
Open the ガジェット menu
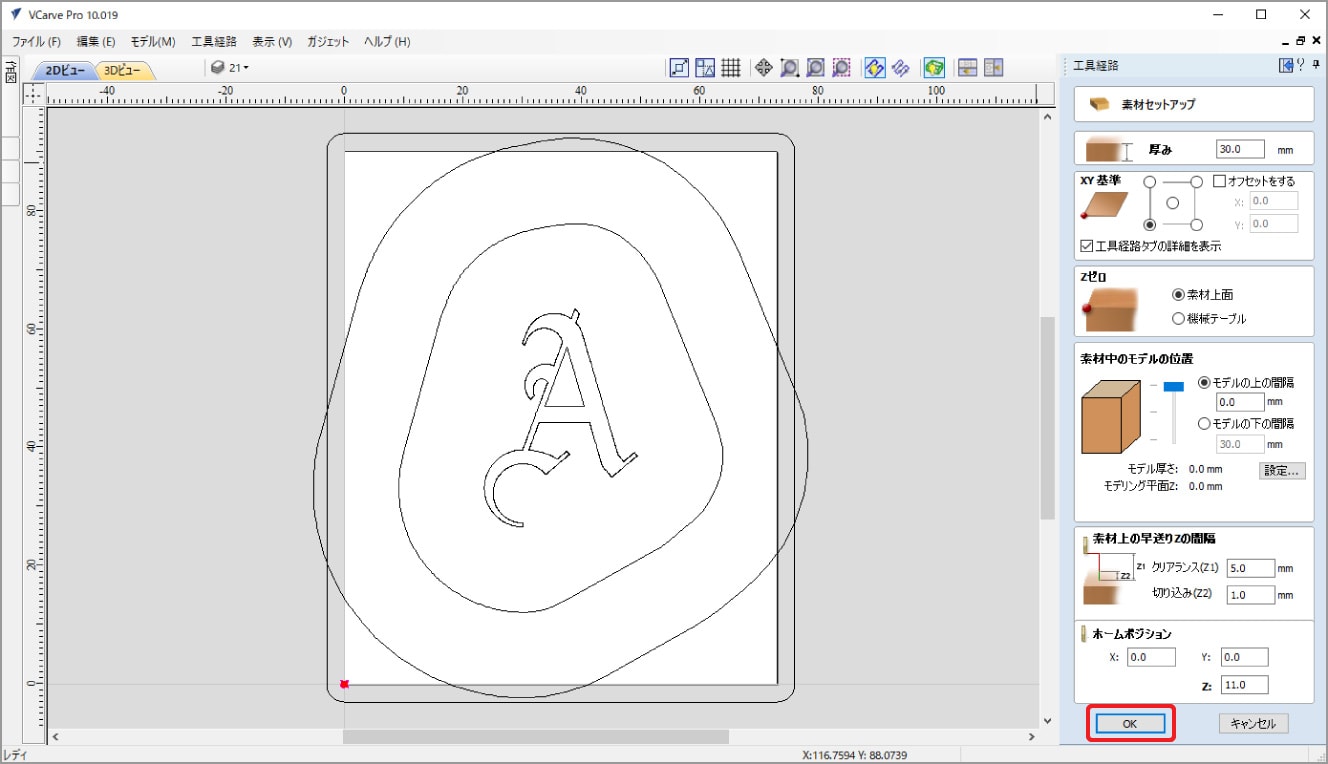coord(328,42)
